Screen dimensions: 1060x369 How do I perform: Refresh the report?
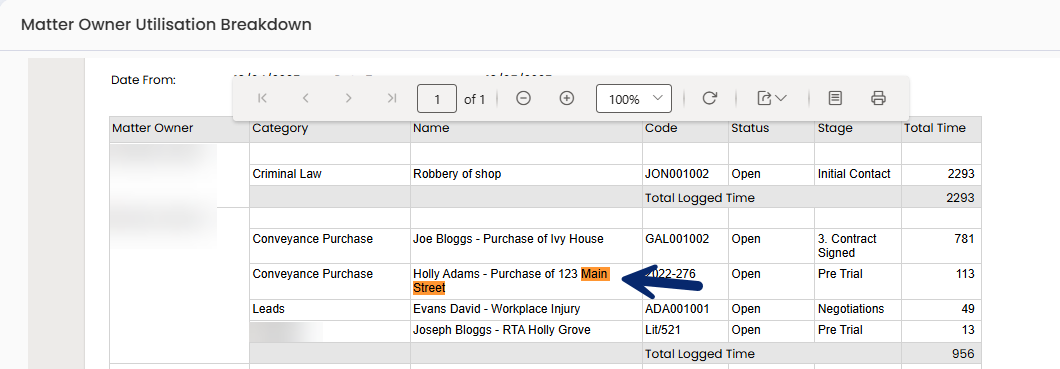coord(709,99)
